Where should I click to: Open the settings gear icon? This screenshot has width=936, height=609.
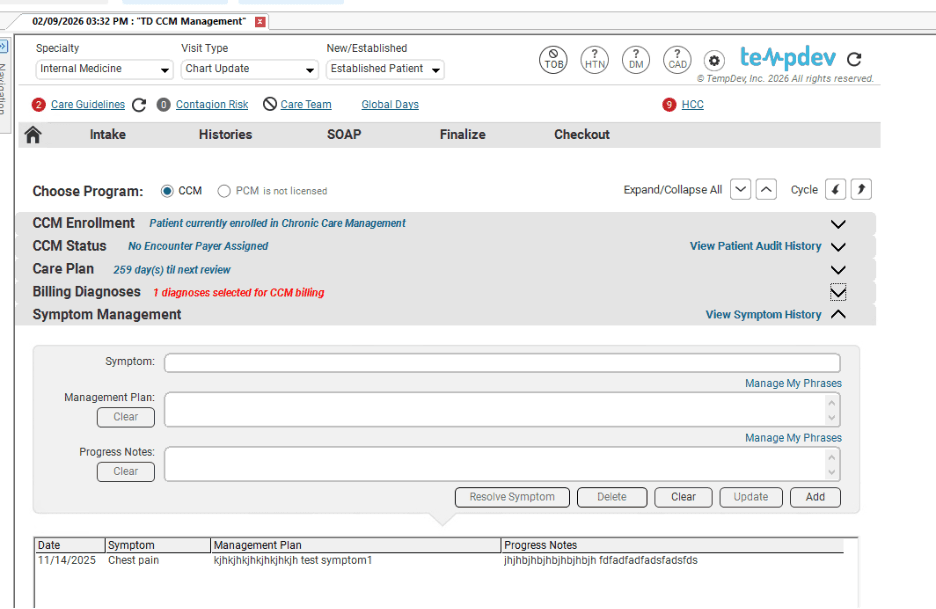pyautogui.click(x=714, y=60)
